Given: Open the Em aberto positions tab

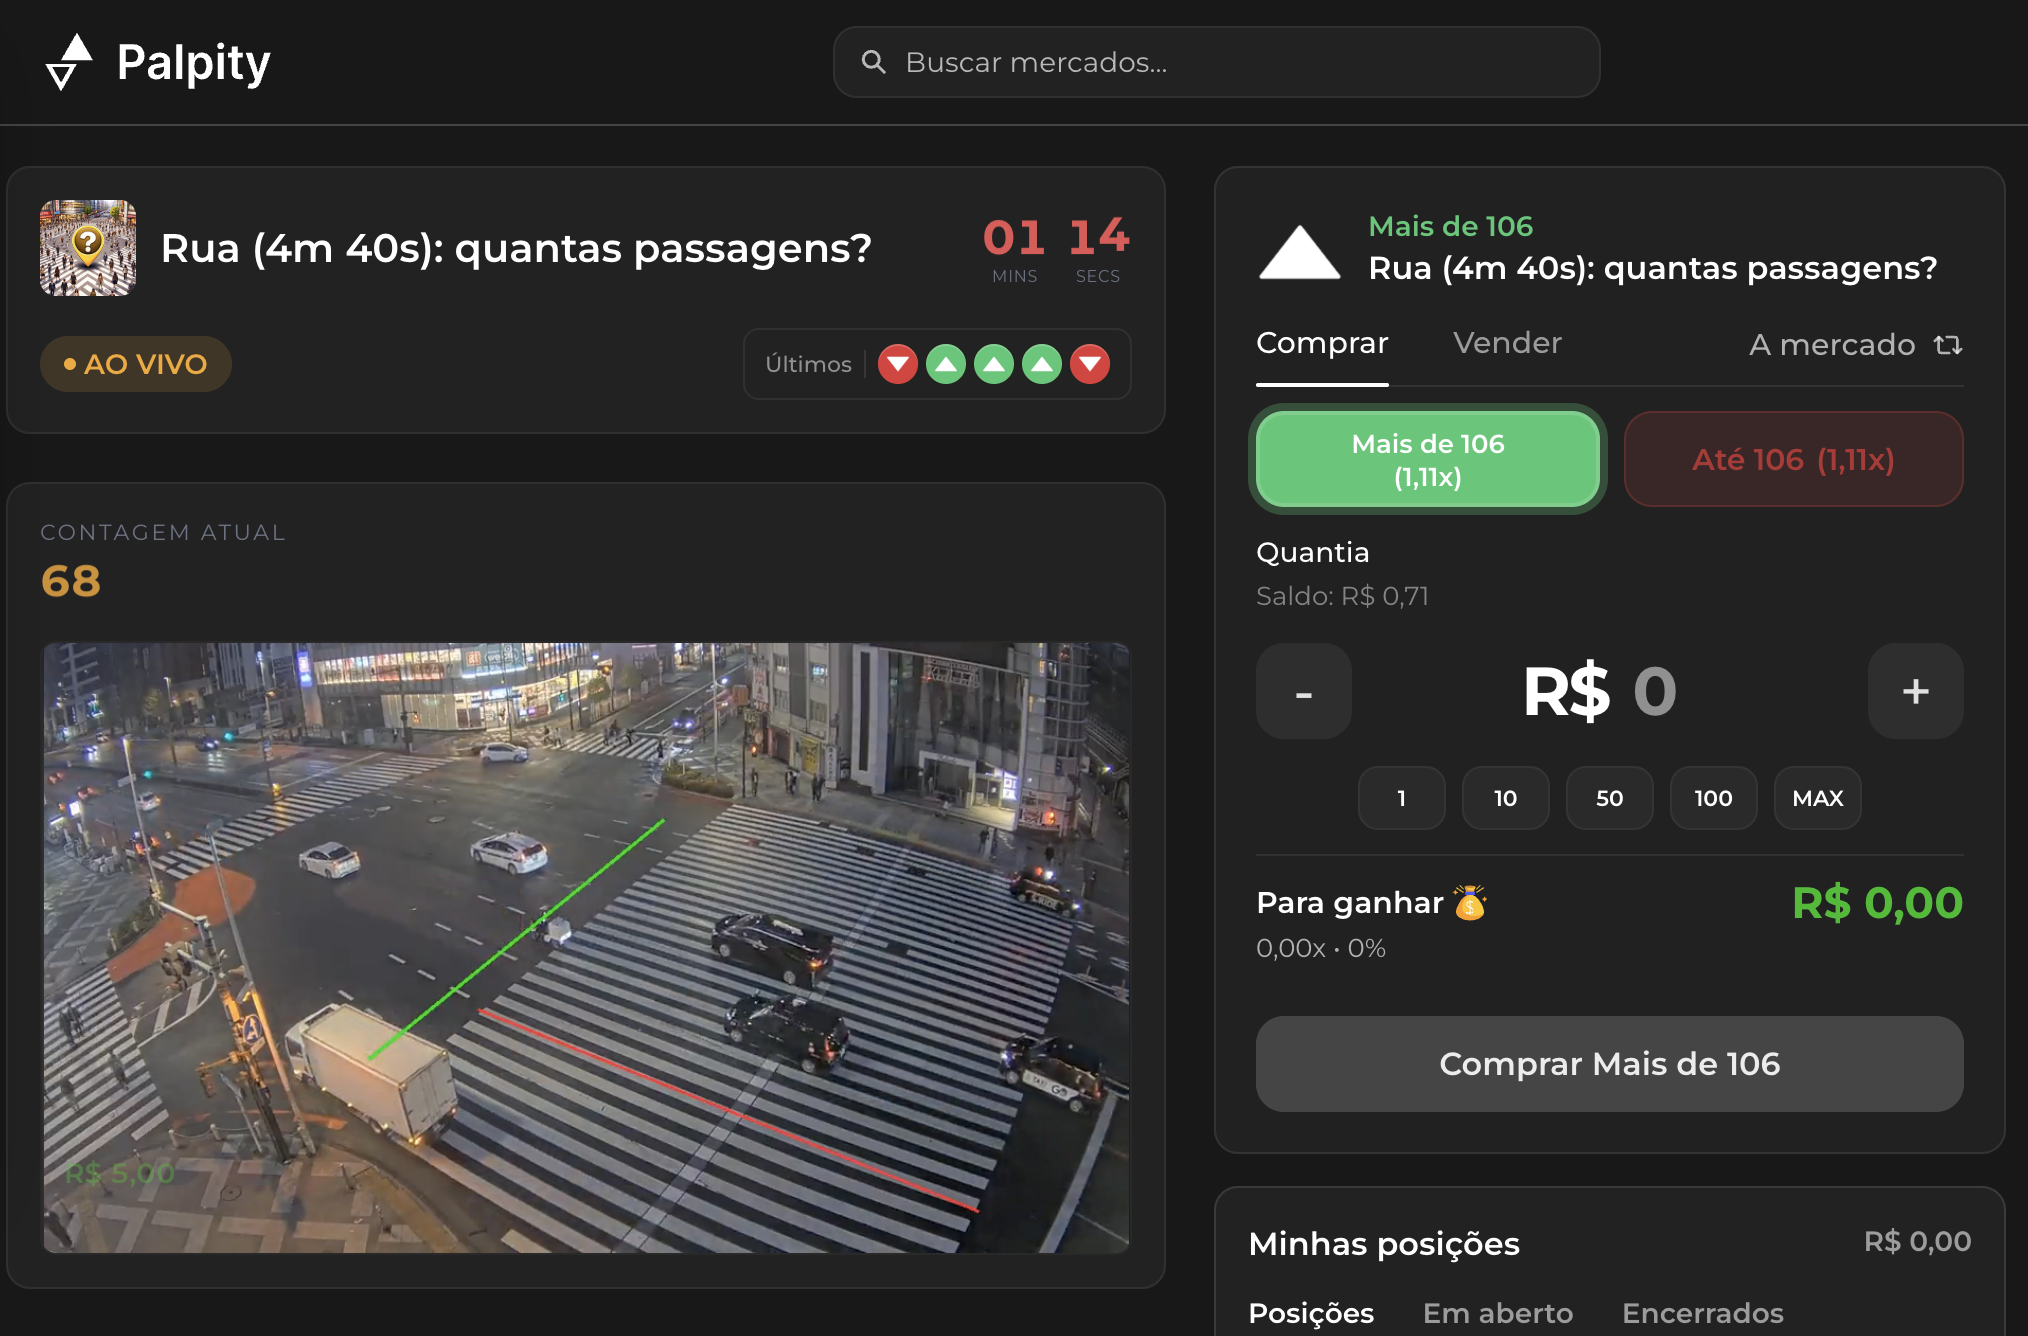Looking at the screenshot, I should coord(1497,1312).
